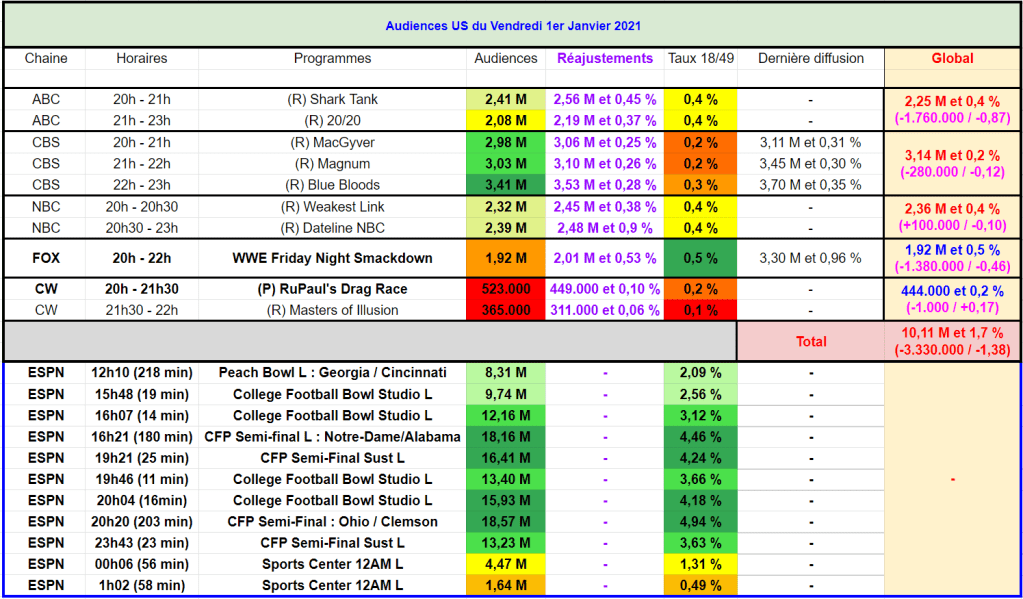The height and width of the screenshot is (599, 1023).
Task: Select the Taux 18/49 column header
Action: (700, 58)
